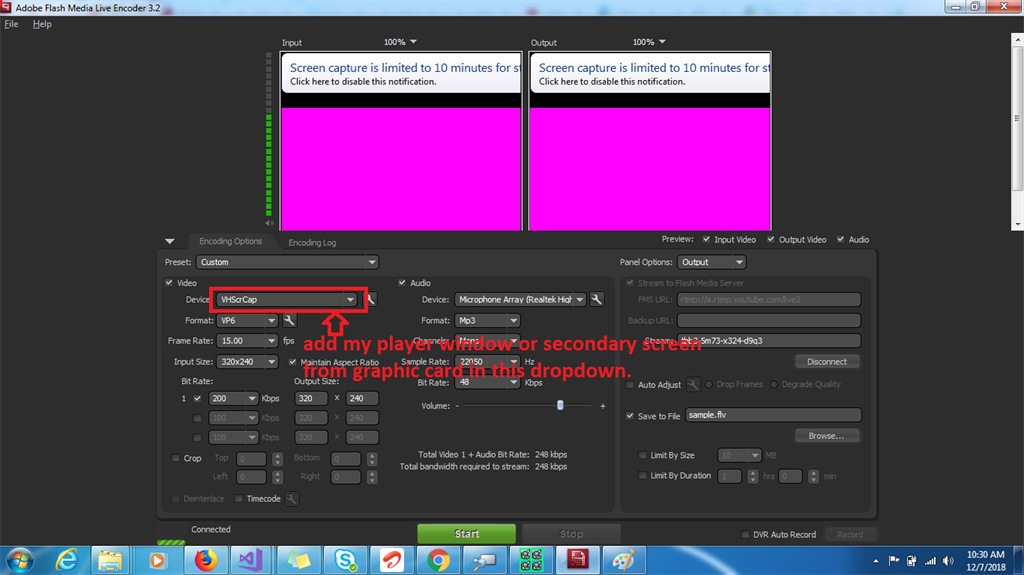Click the input notification disable message

coord(363,82)
